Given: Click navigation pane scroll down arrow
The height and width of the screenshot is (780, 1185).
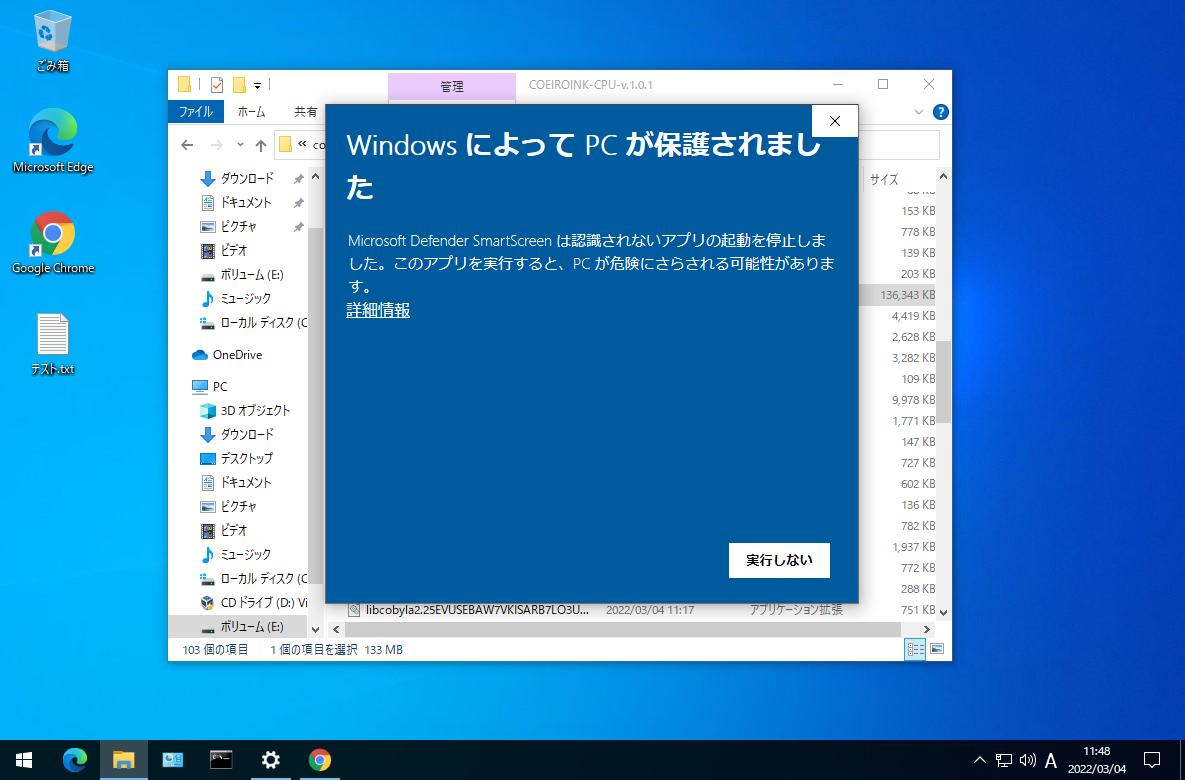Looking at the screenshot, I should tap(315, 628).
